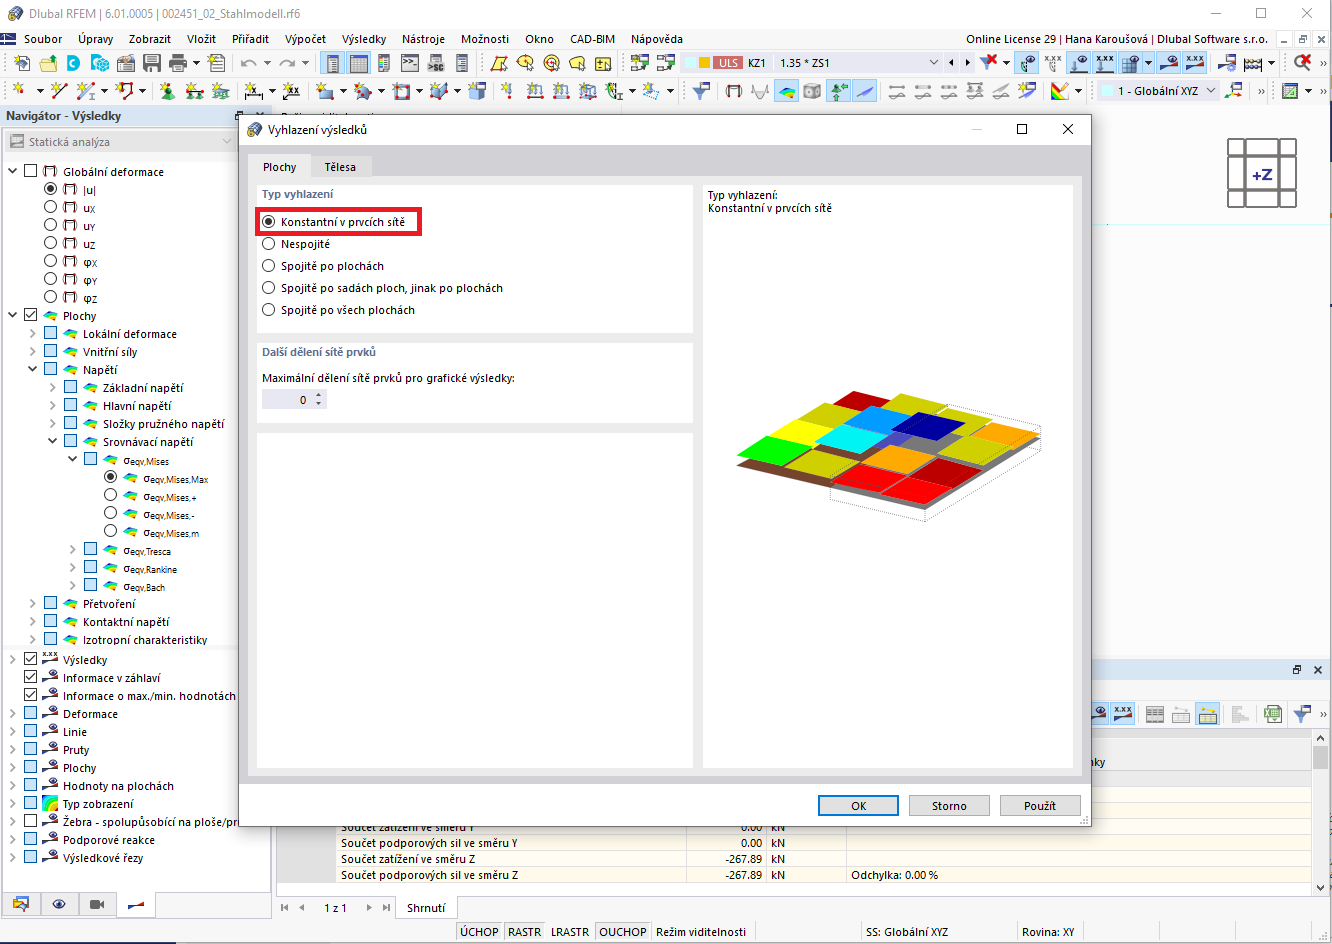
Task: Click the red X zoom-cancel icon top right
Action: (1302, 62)
